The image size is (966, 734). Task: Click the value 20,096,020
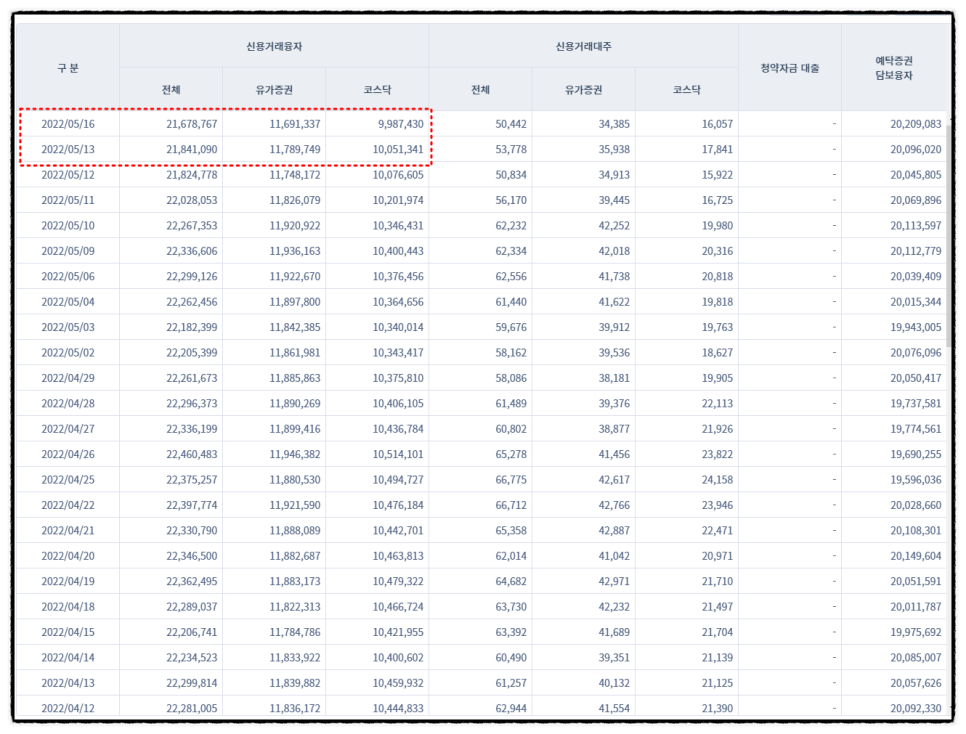pyautogui.click(x=915, y=149)
